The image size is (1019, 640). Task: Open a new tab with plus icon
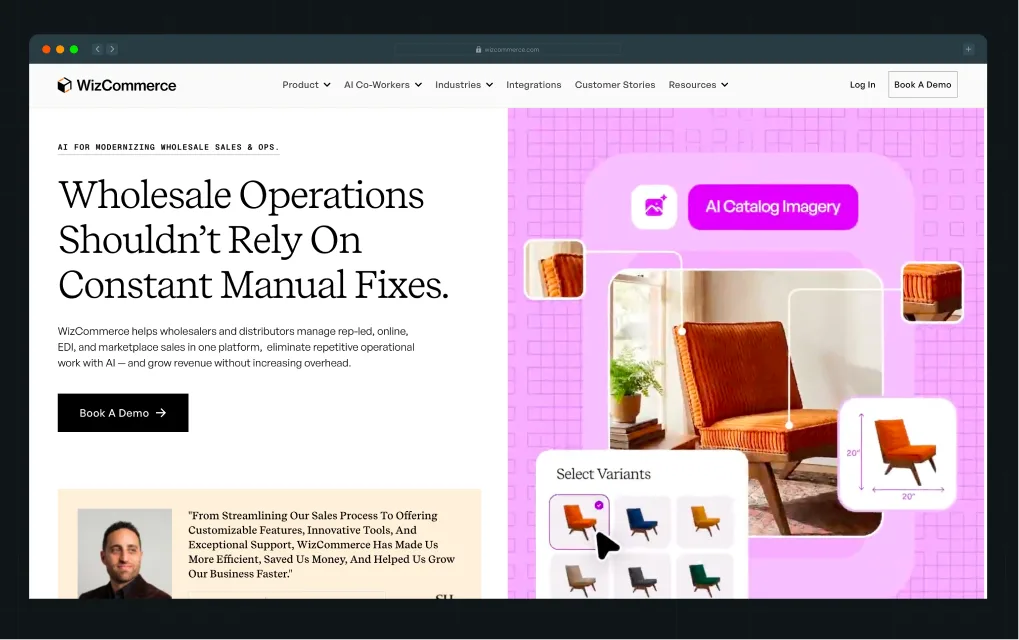click(x=968, y=49)
